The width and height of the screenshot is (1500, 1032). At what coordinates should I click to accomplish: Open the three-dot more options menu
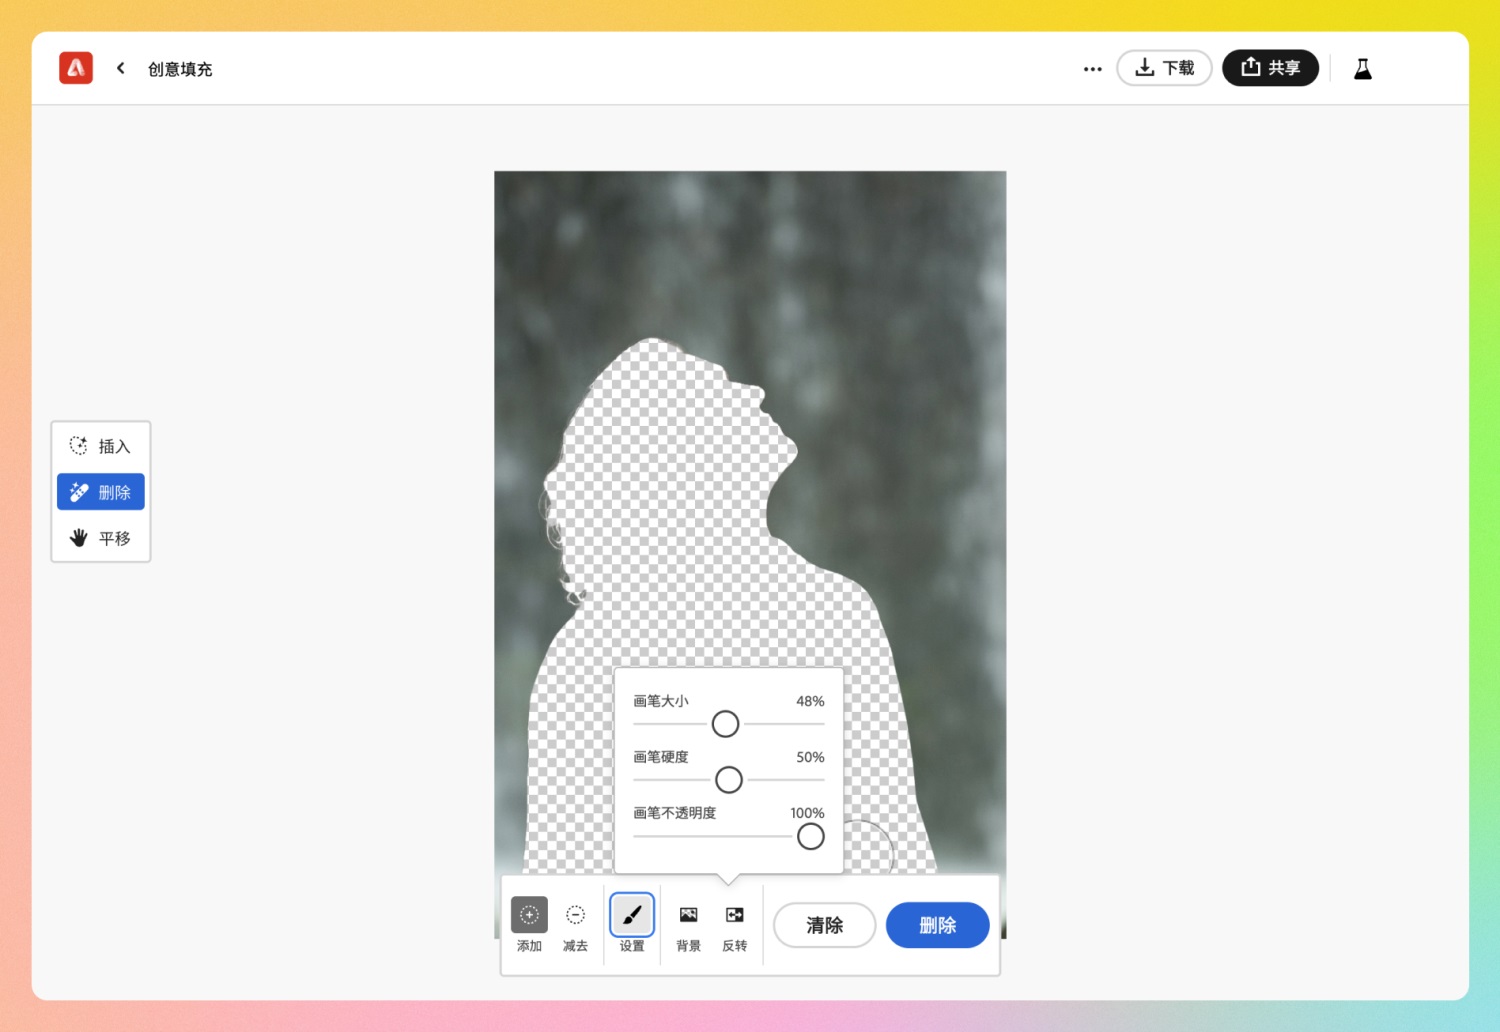(1092, 69)
